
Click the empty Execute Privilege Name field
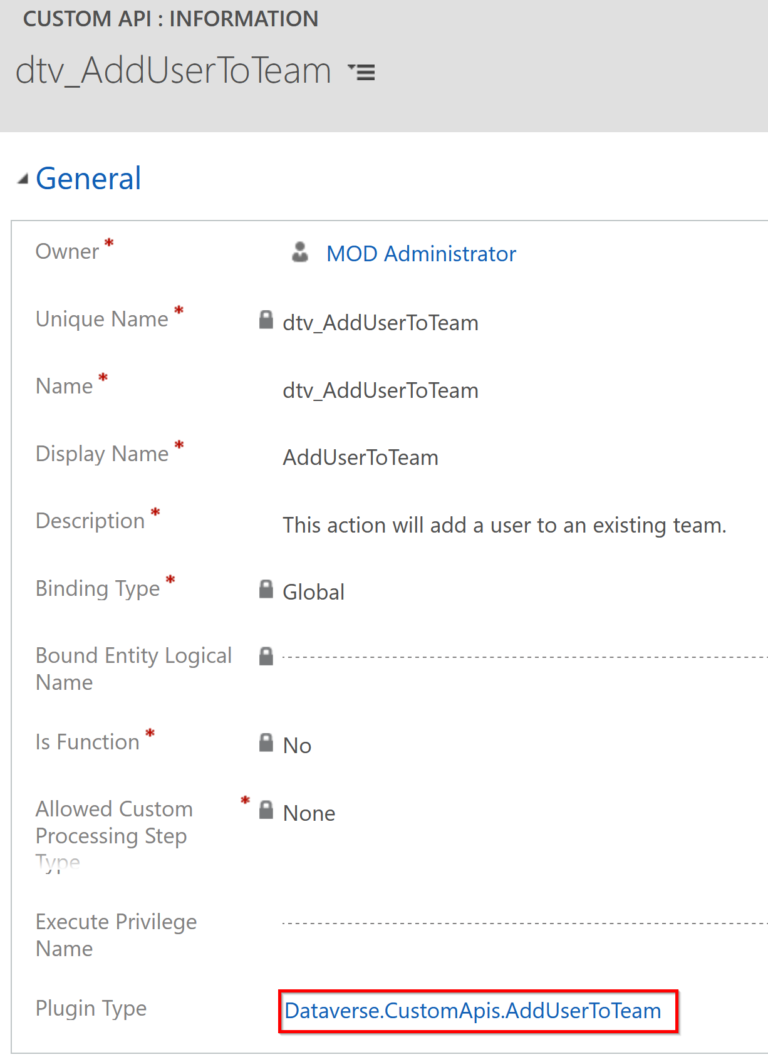point(525,924)
